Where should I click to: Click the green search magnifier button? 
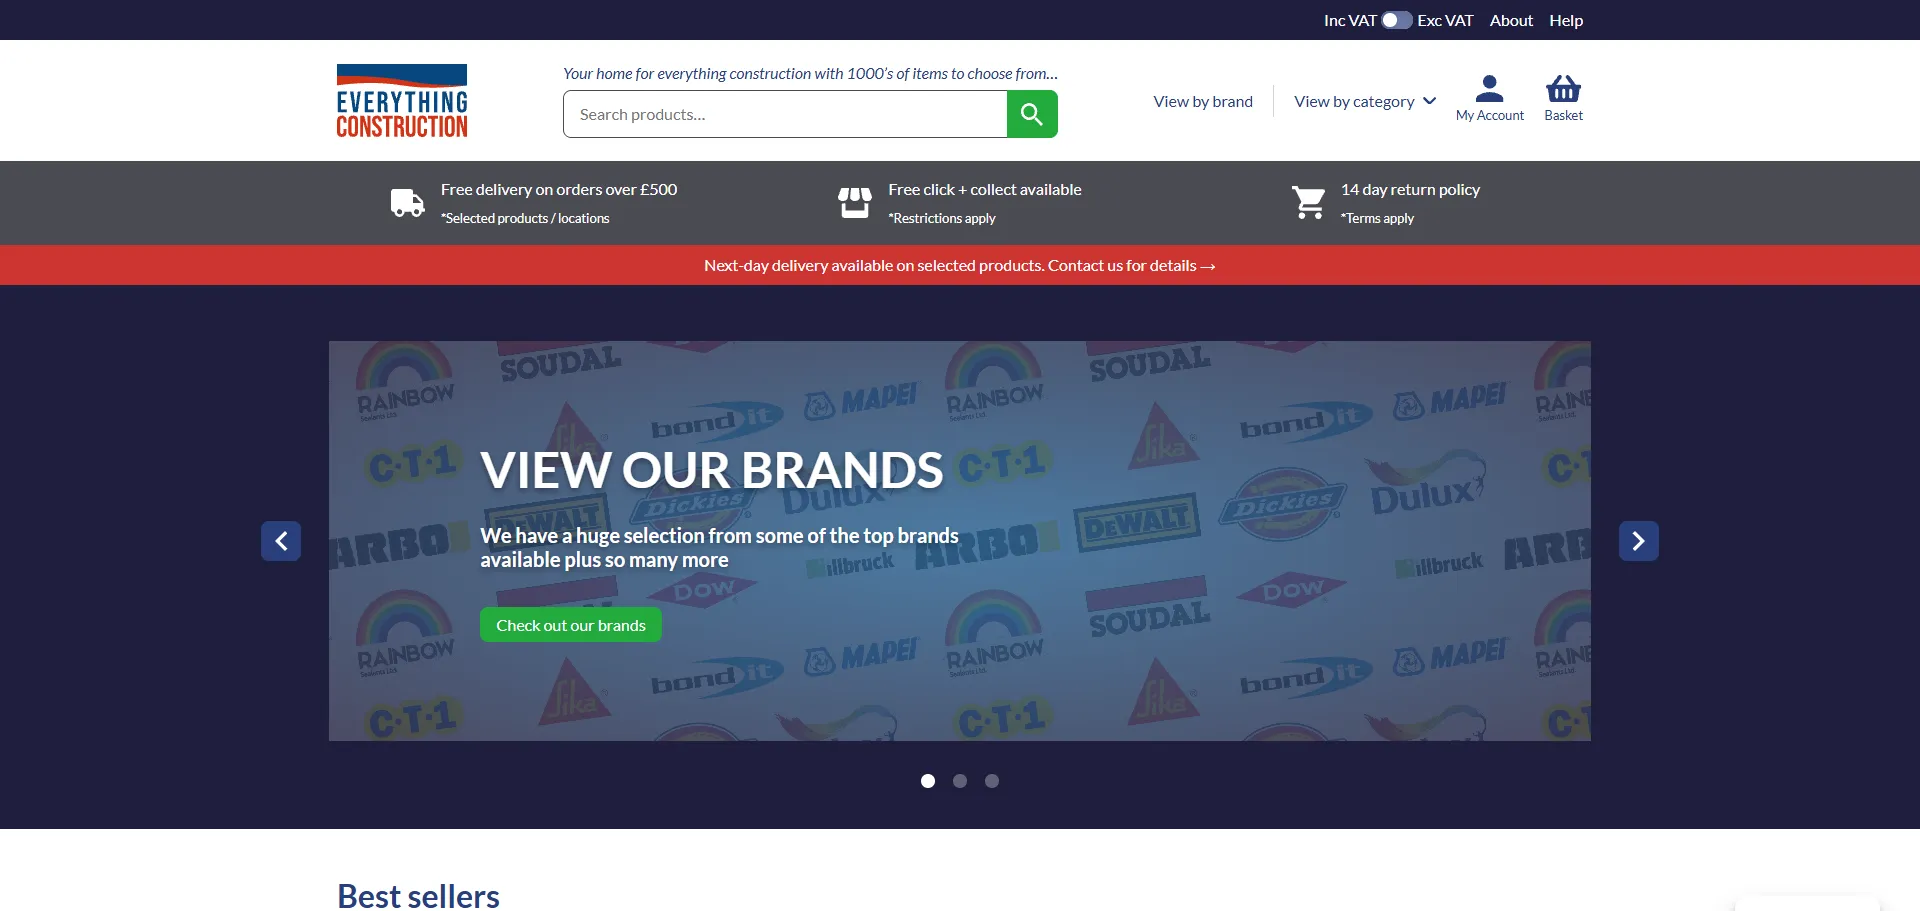(1032, 114)
